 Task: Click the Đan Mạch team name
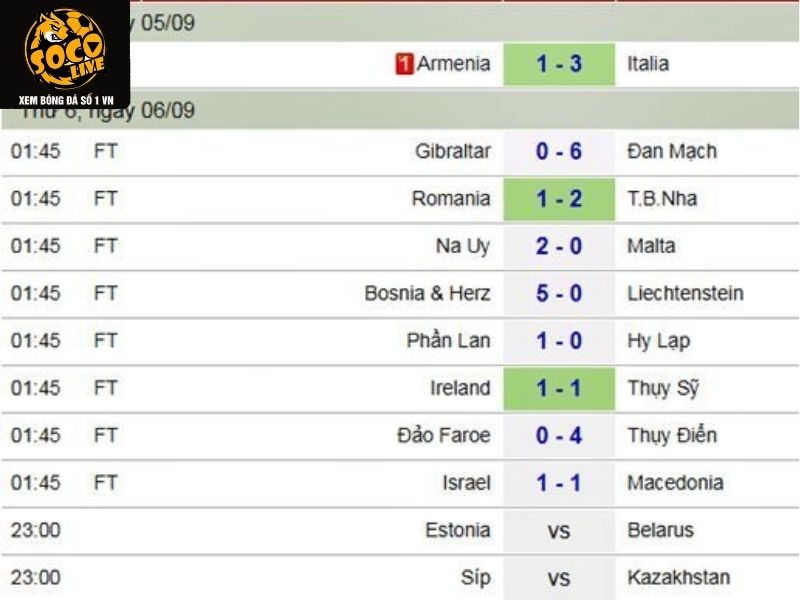click(x=672, y=152)
